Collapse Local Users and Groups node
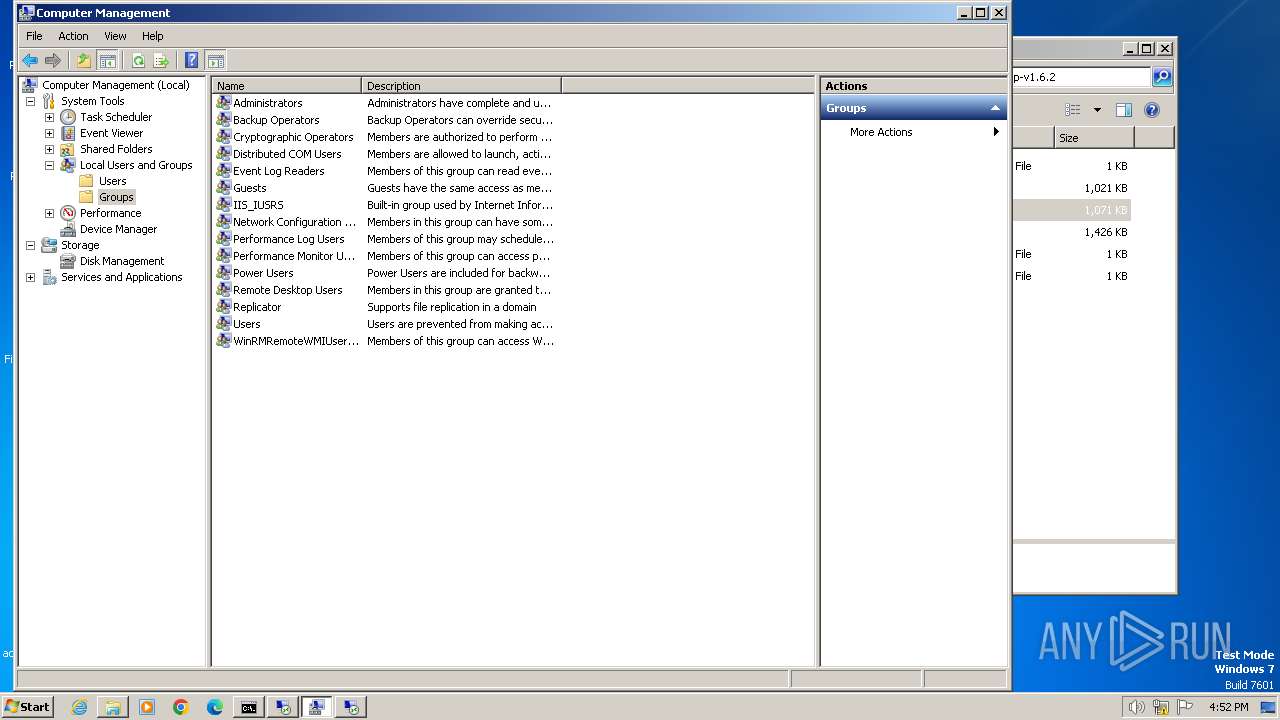The height and width of the screenshot is (720, 1280). coord(49,165)
